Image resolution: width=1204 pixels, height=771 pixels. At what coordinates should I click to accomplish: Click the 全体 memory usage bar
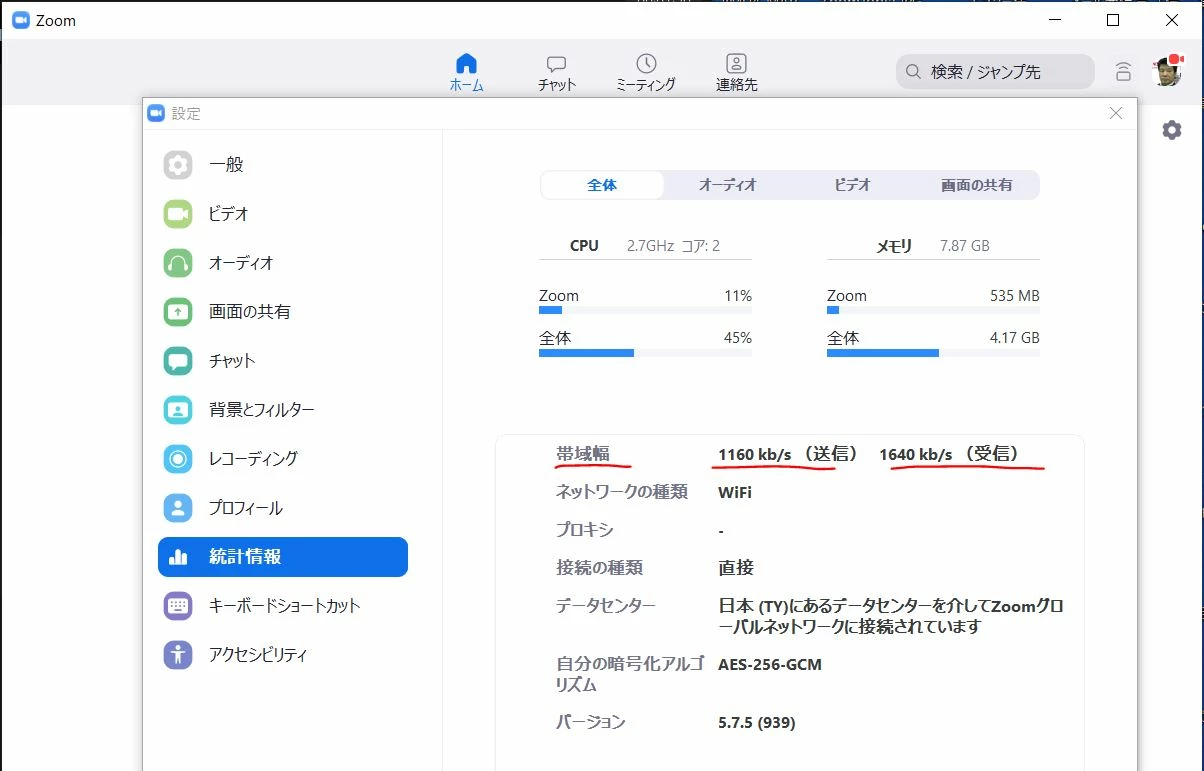933,352
